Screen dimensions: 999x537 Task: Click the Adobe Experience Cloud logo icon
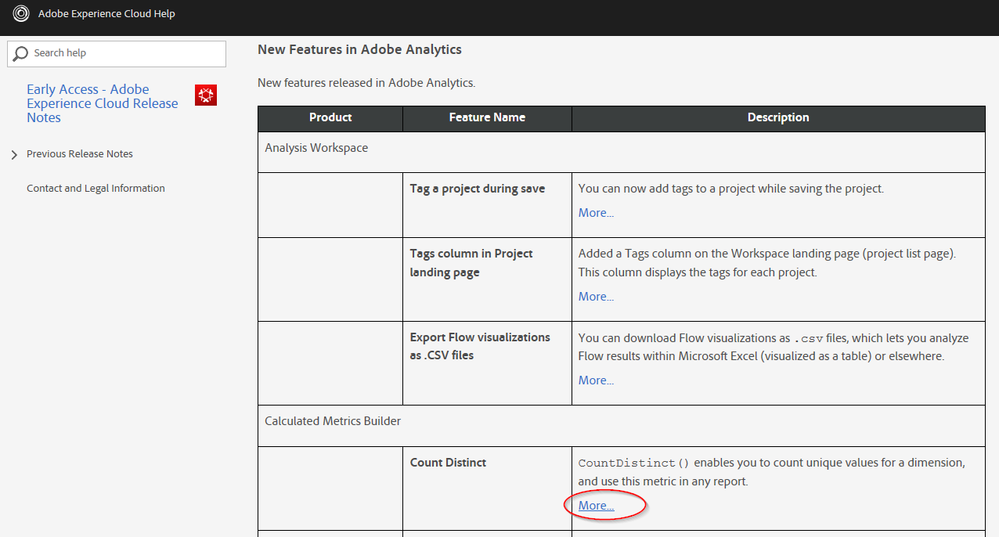(20, 15)
